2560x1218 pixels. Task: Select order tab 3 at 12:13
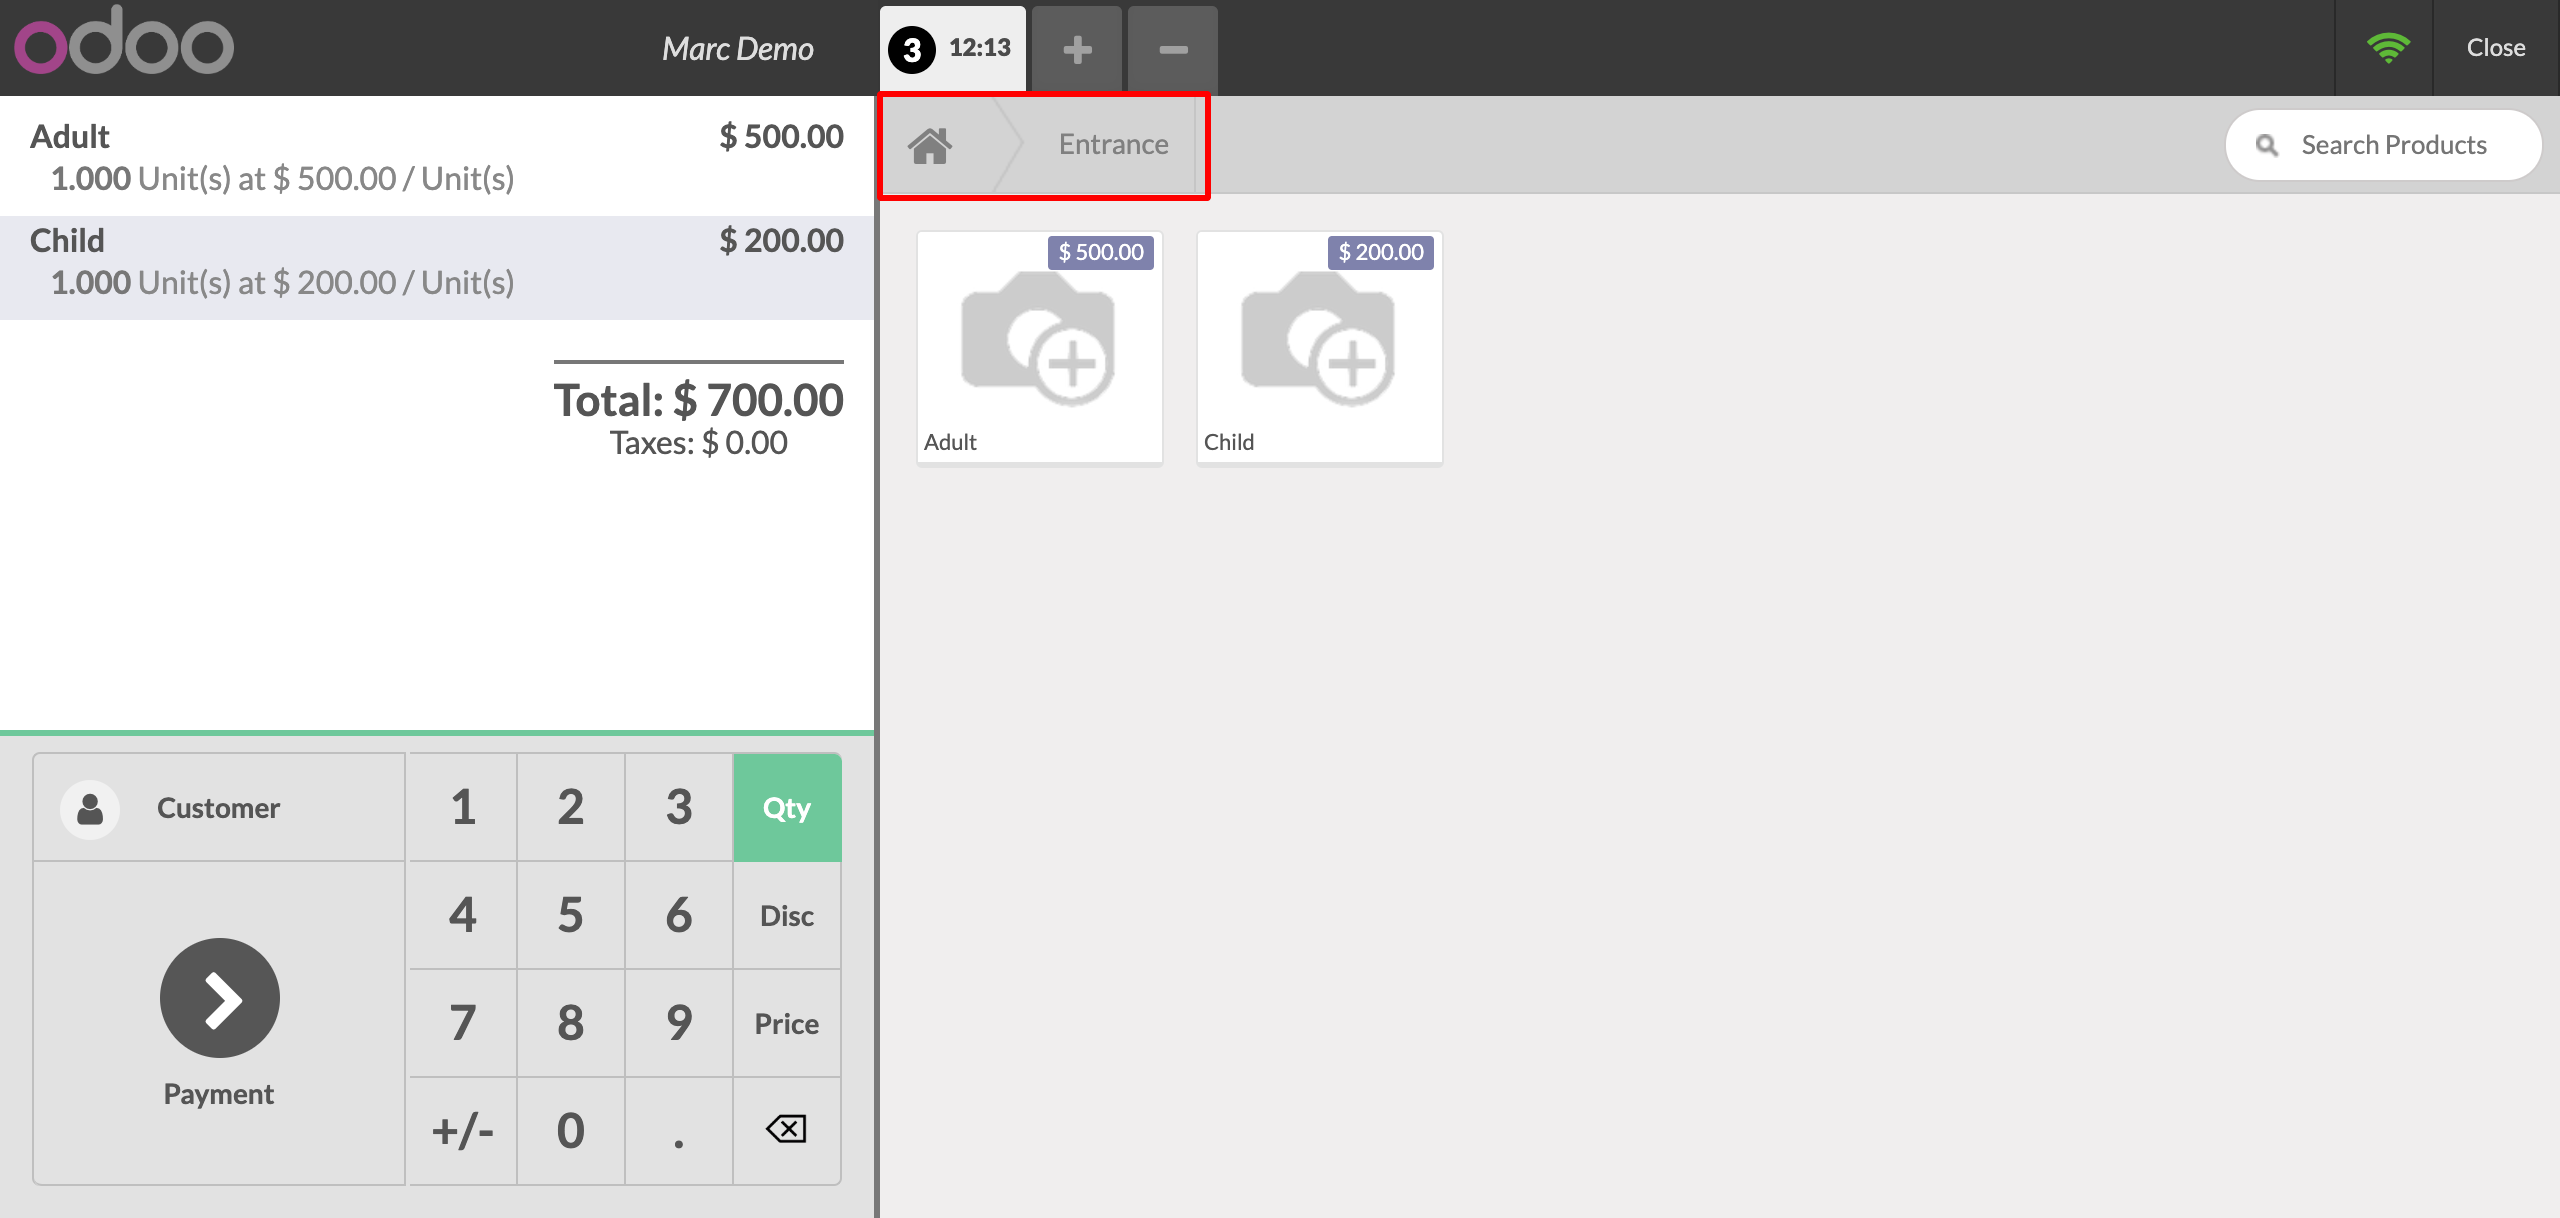[952, 49]
